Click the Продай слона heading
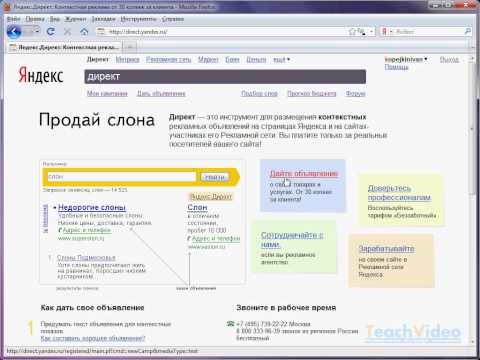Image resolution: width=480 pixels, height=360 pixels. [97, 120]
